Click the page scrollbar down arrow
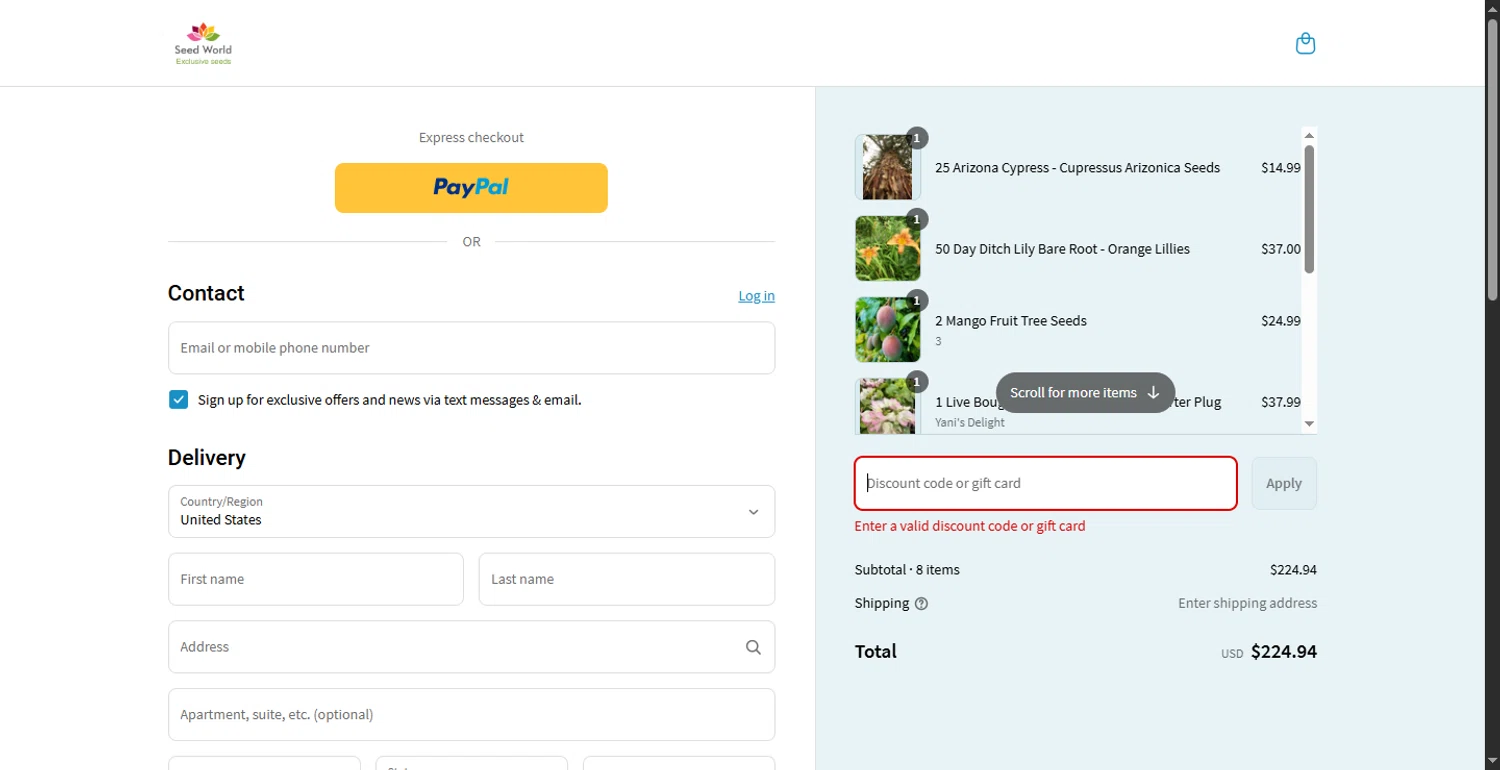The width and height of the screenshot is (1500, 770). [1492, 762]
